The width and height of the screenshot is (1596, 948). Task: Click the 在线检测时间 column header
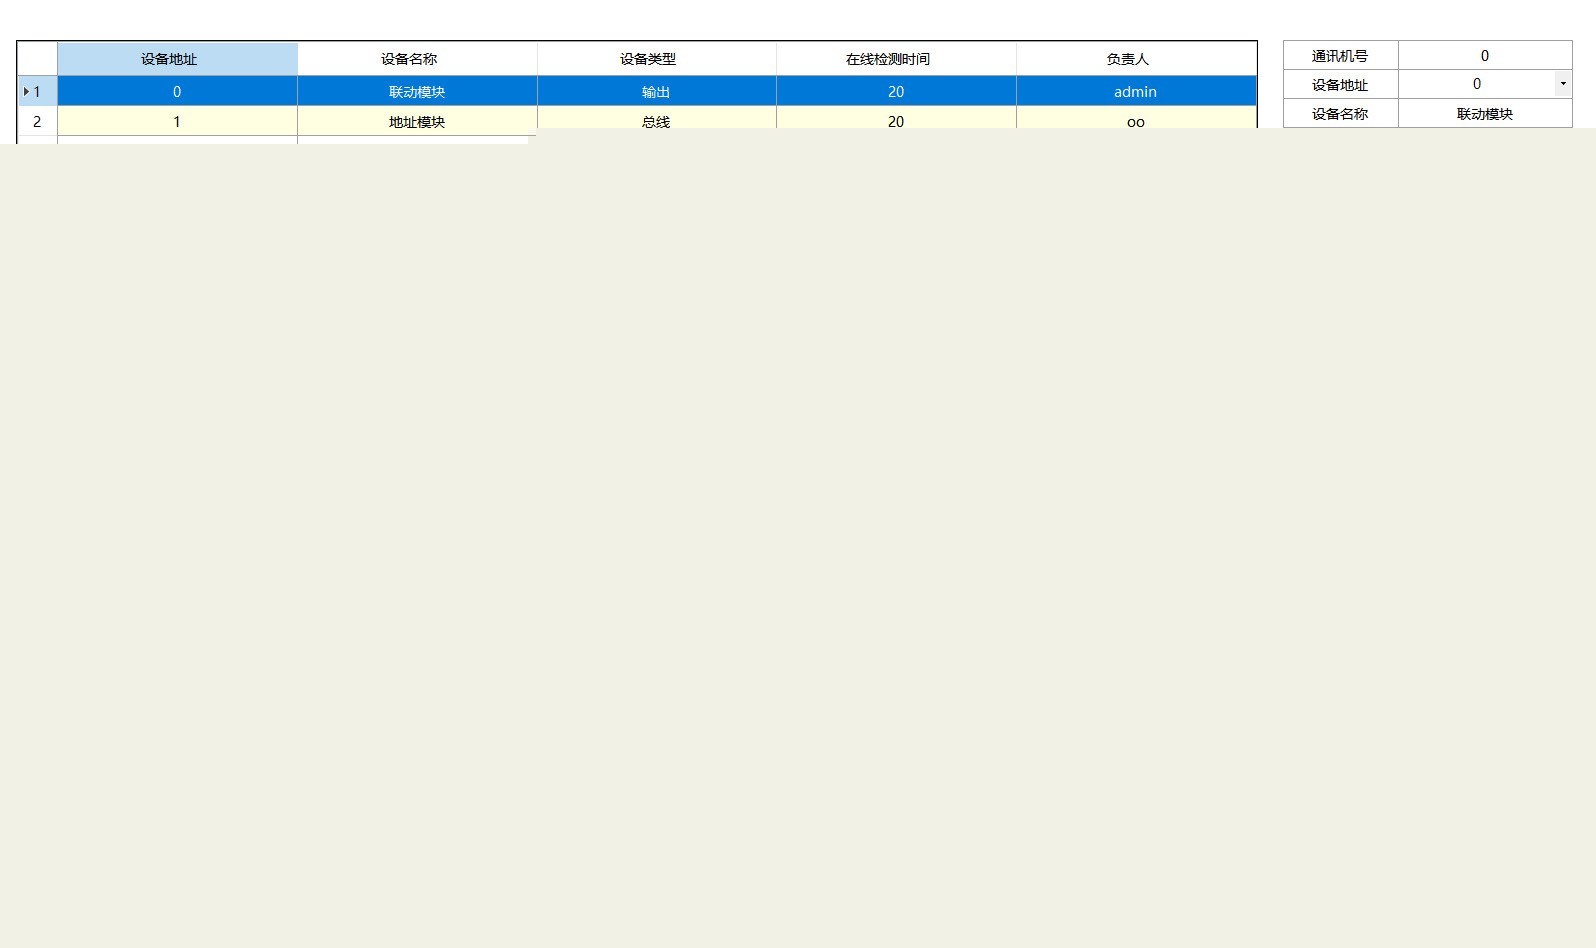896,59
